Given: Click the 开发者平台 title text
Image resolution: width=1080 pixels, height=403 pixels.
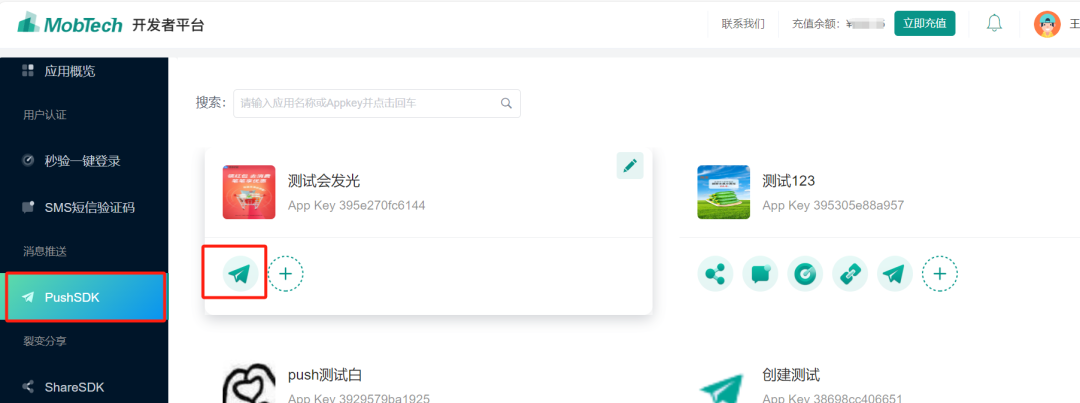Looking at the screenshot, I should (x=169, y=25).
